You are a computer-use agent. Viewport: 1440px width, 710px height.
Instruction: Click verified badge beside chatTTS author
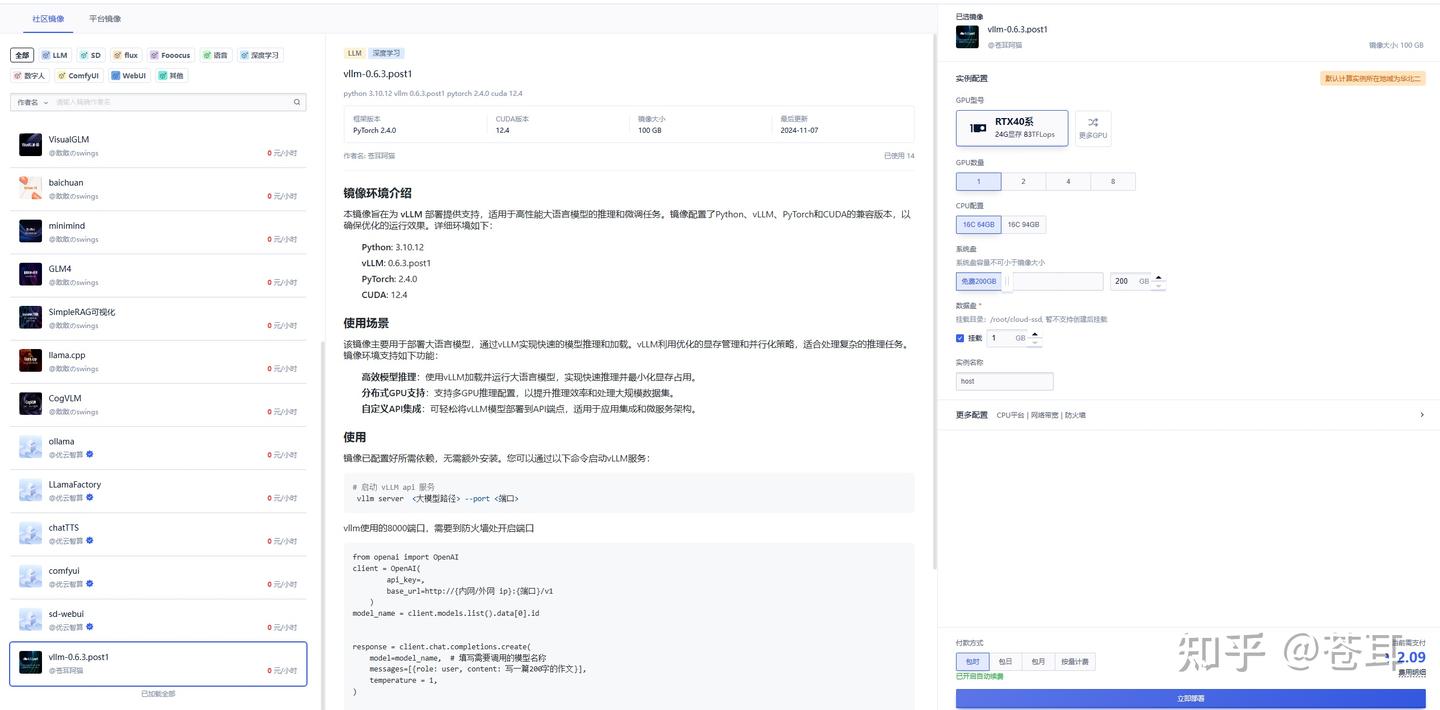pyautogui.click(x=90, y=540)
